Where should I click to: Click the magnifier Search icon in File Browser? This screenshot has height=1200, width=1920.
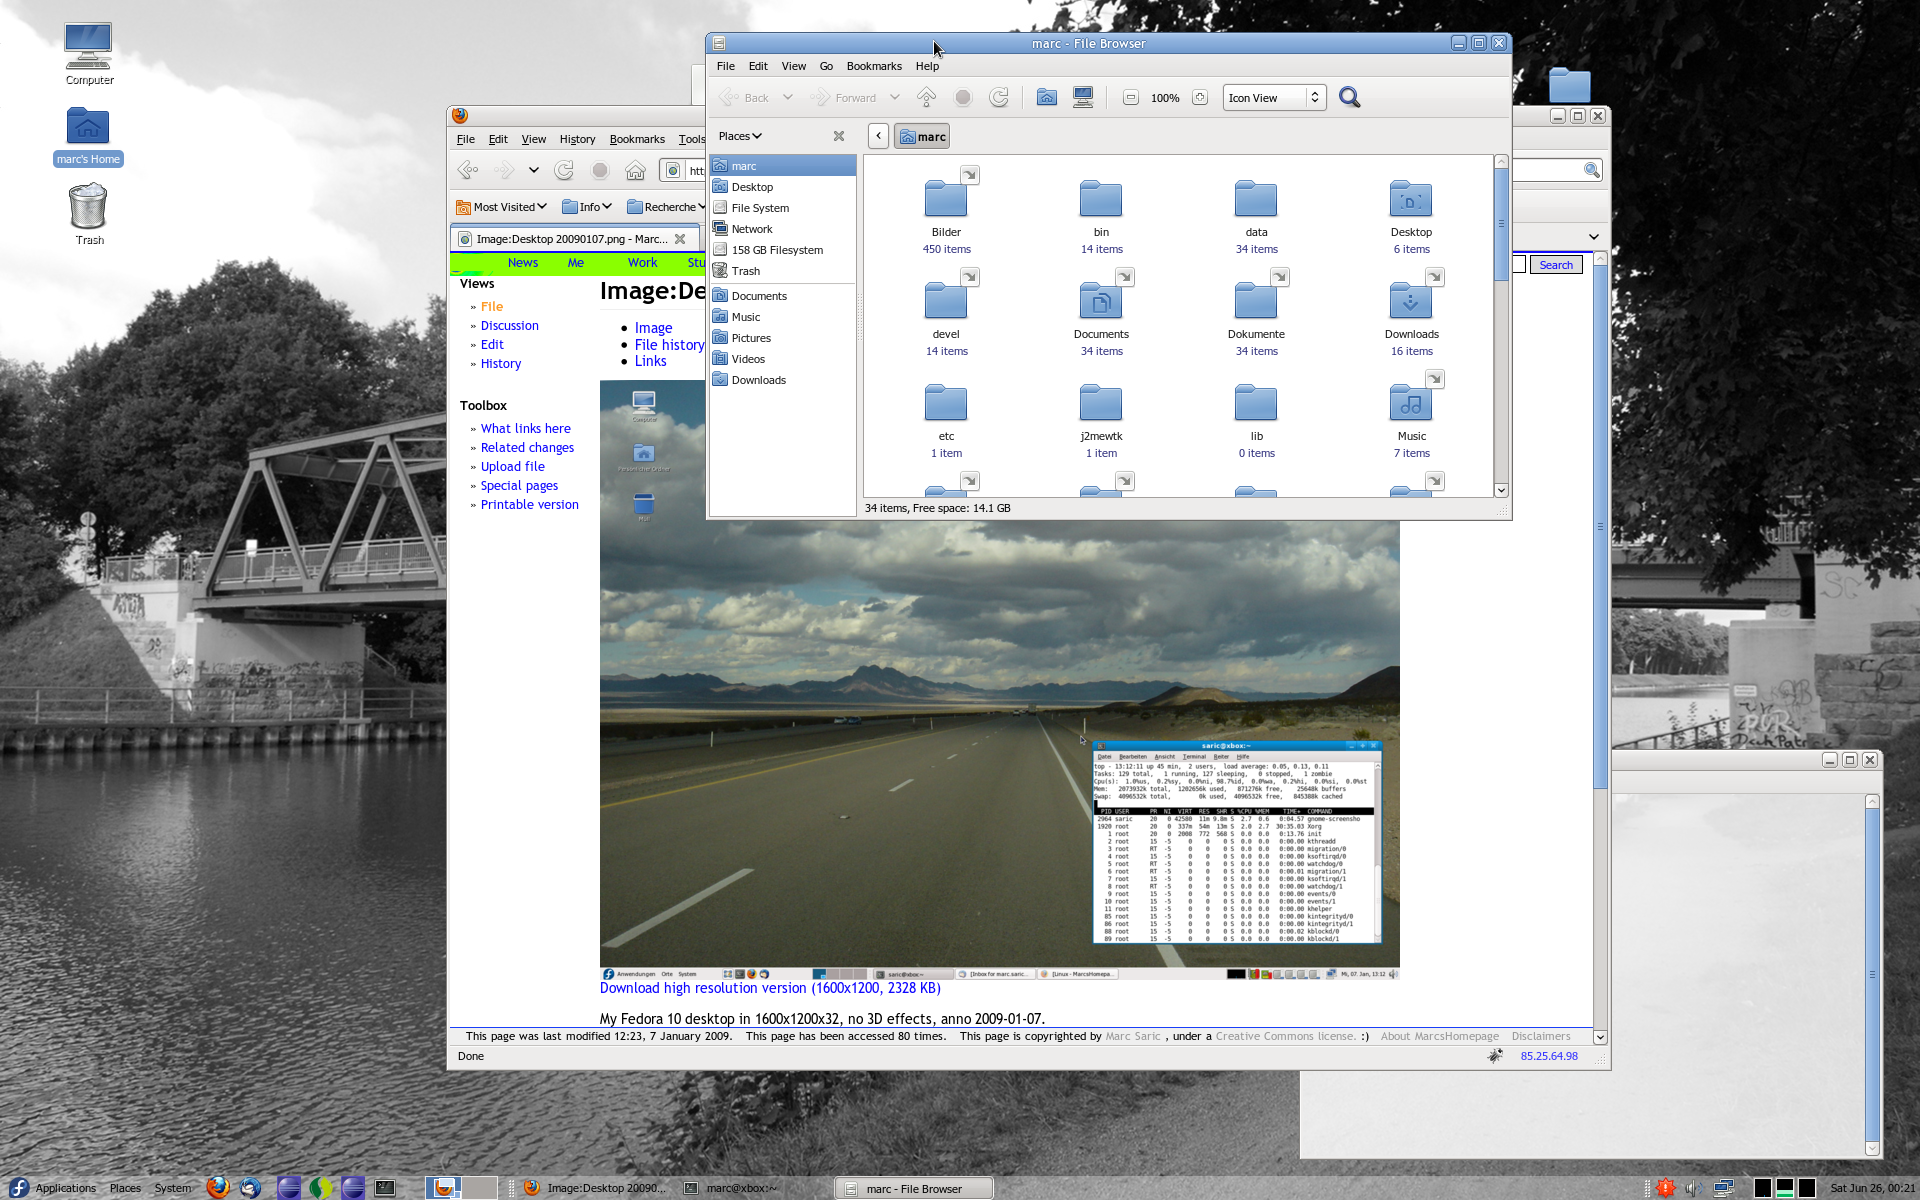[x=1349, y=97]
